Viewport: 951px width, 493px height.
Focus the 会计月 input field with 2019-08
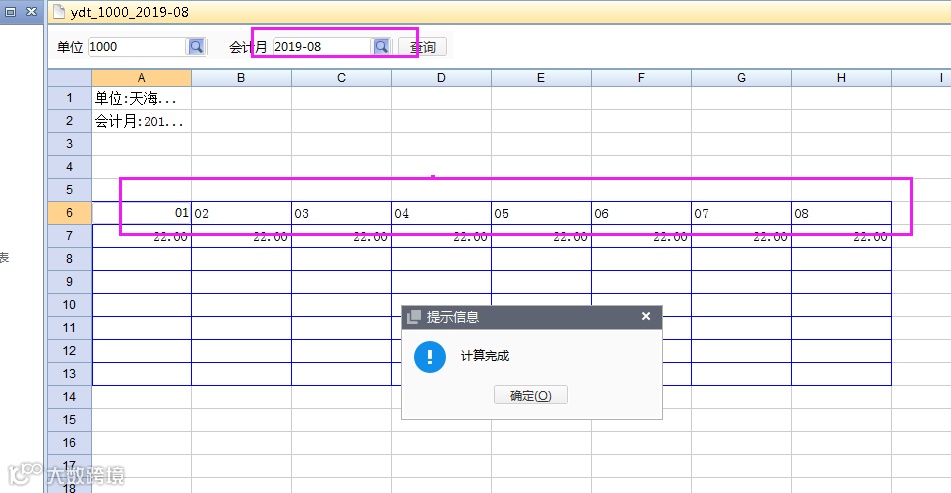pyautogui.click(x=322, y=47)
